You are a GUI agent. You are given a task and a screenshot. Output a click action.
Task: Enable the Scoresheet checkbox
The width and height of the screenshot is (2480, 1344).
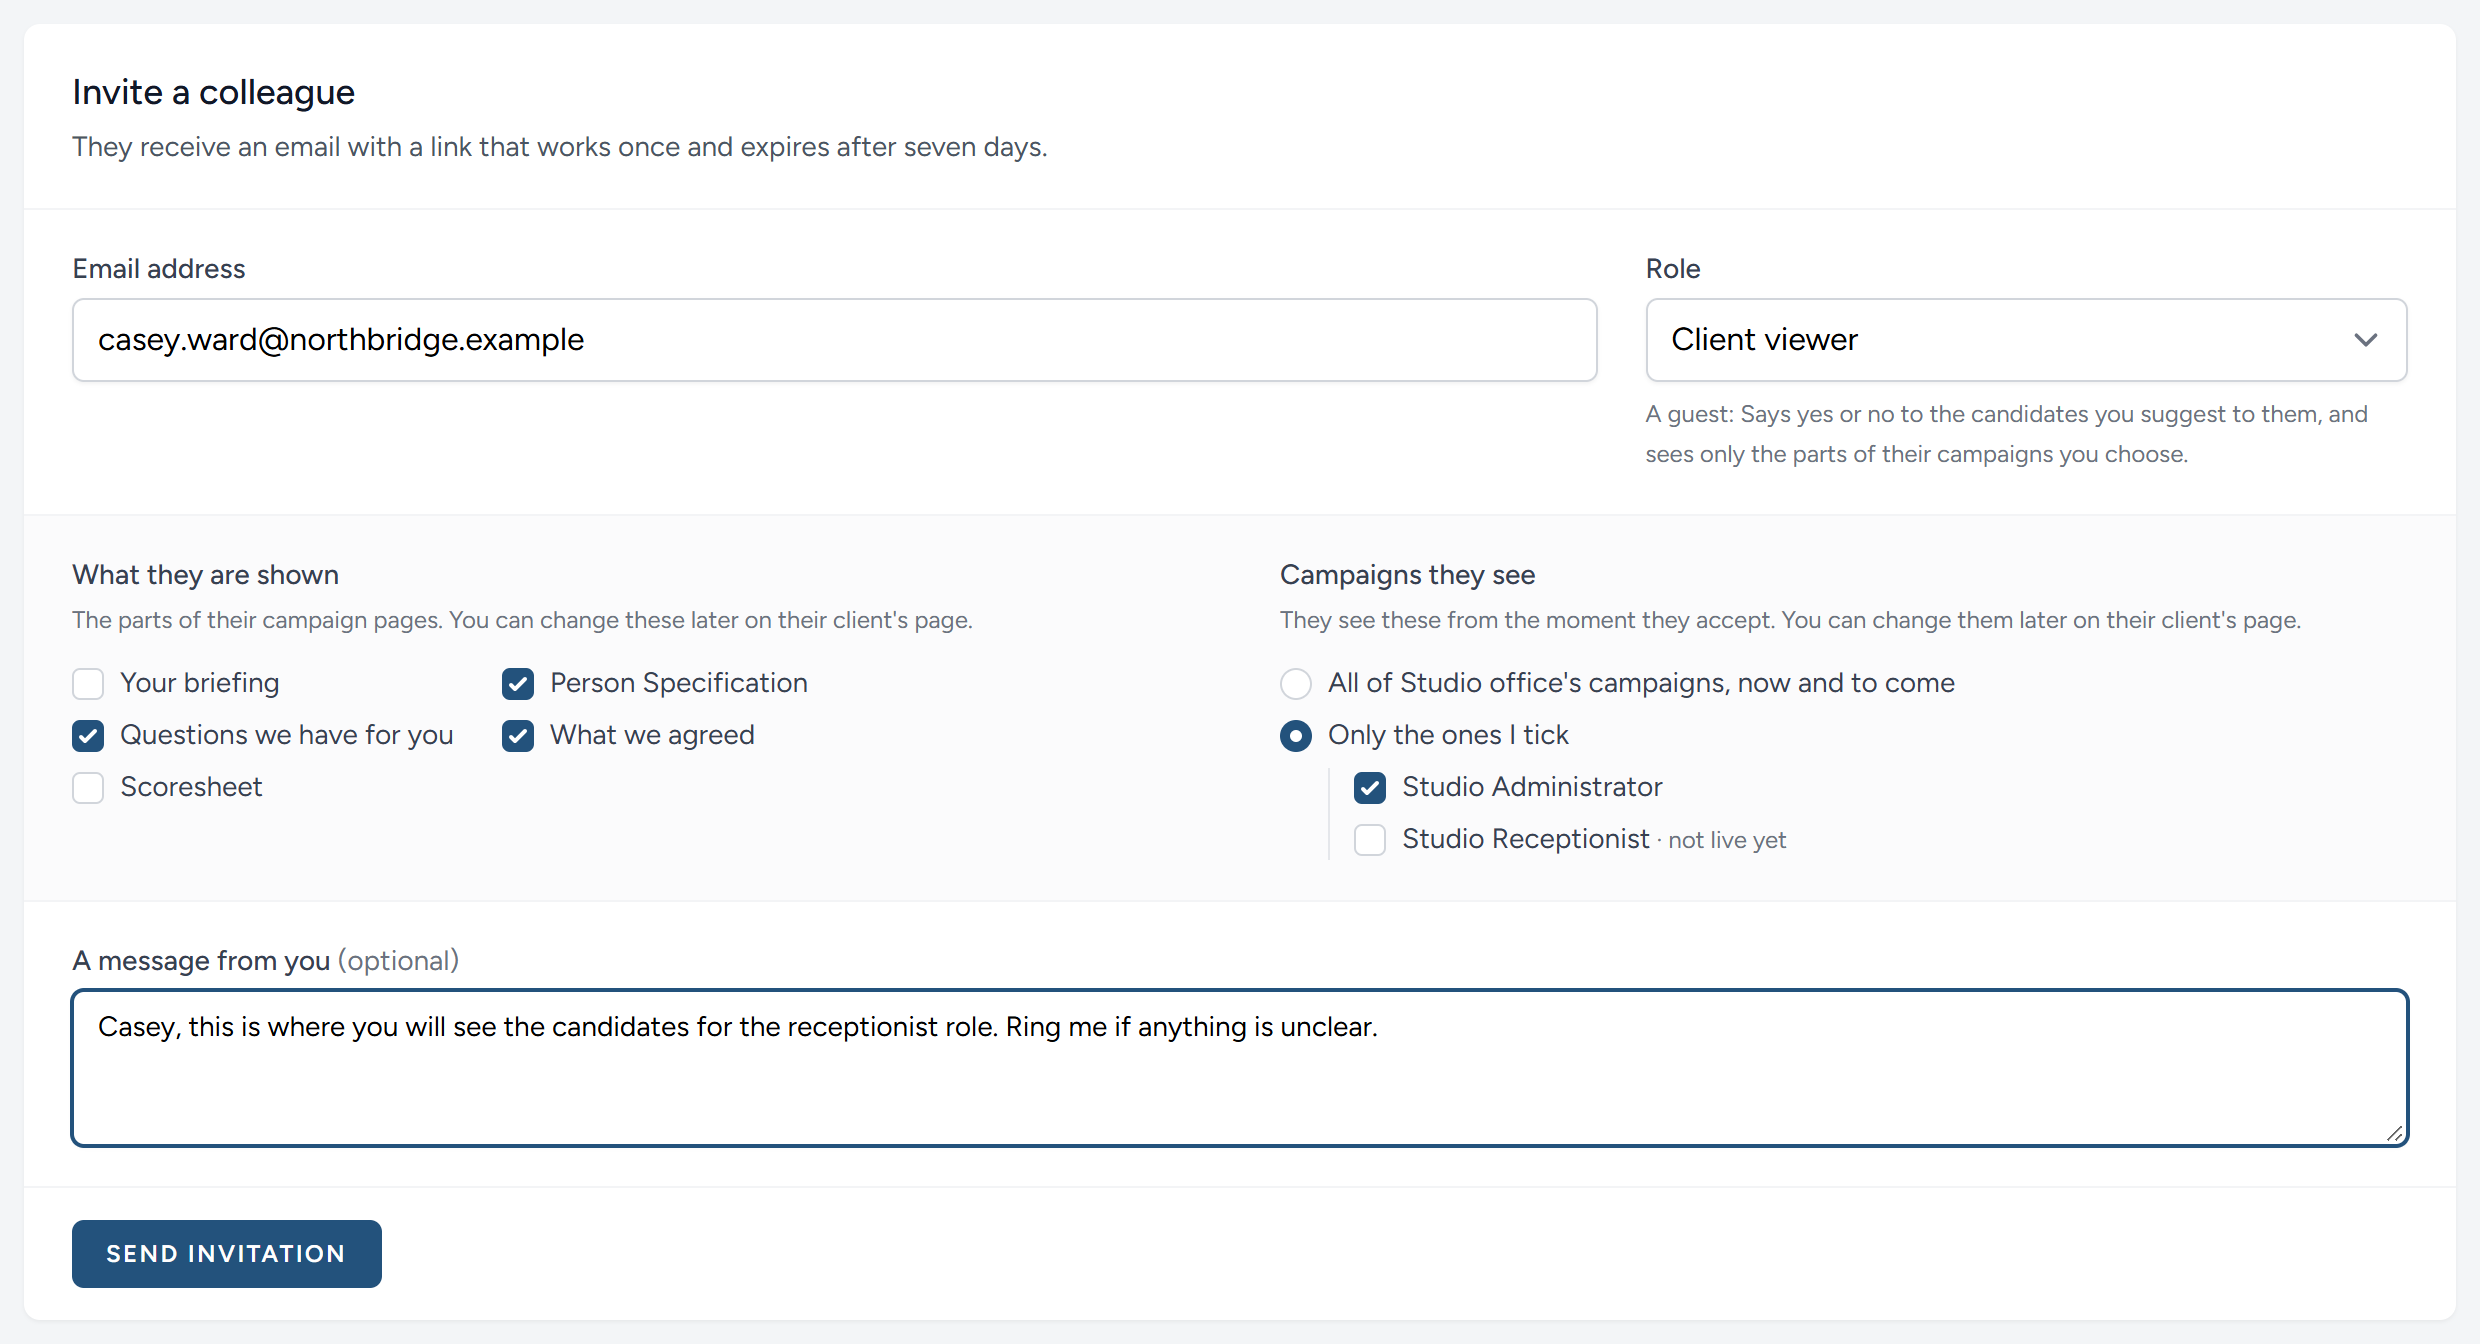pos(88,788)
